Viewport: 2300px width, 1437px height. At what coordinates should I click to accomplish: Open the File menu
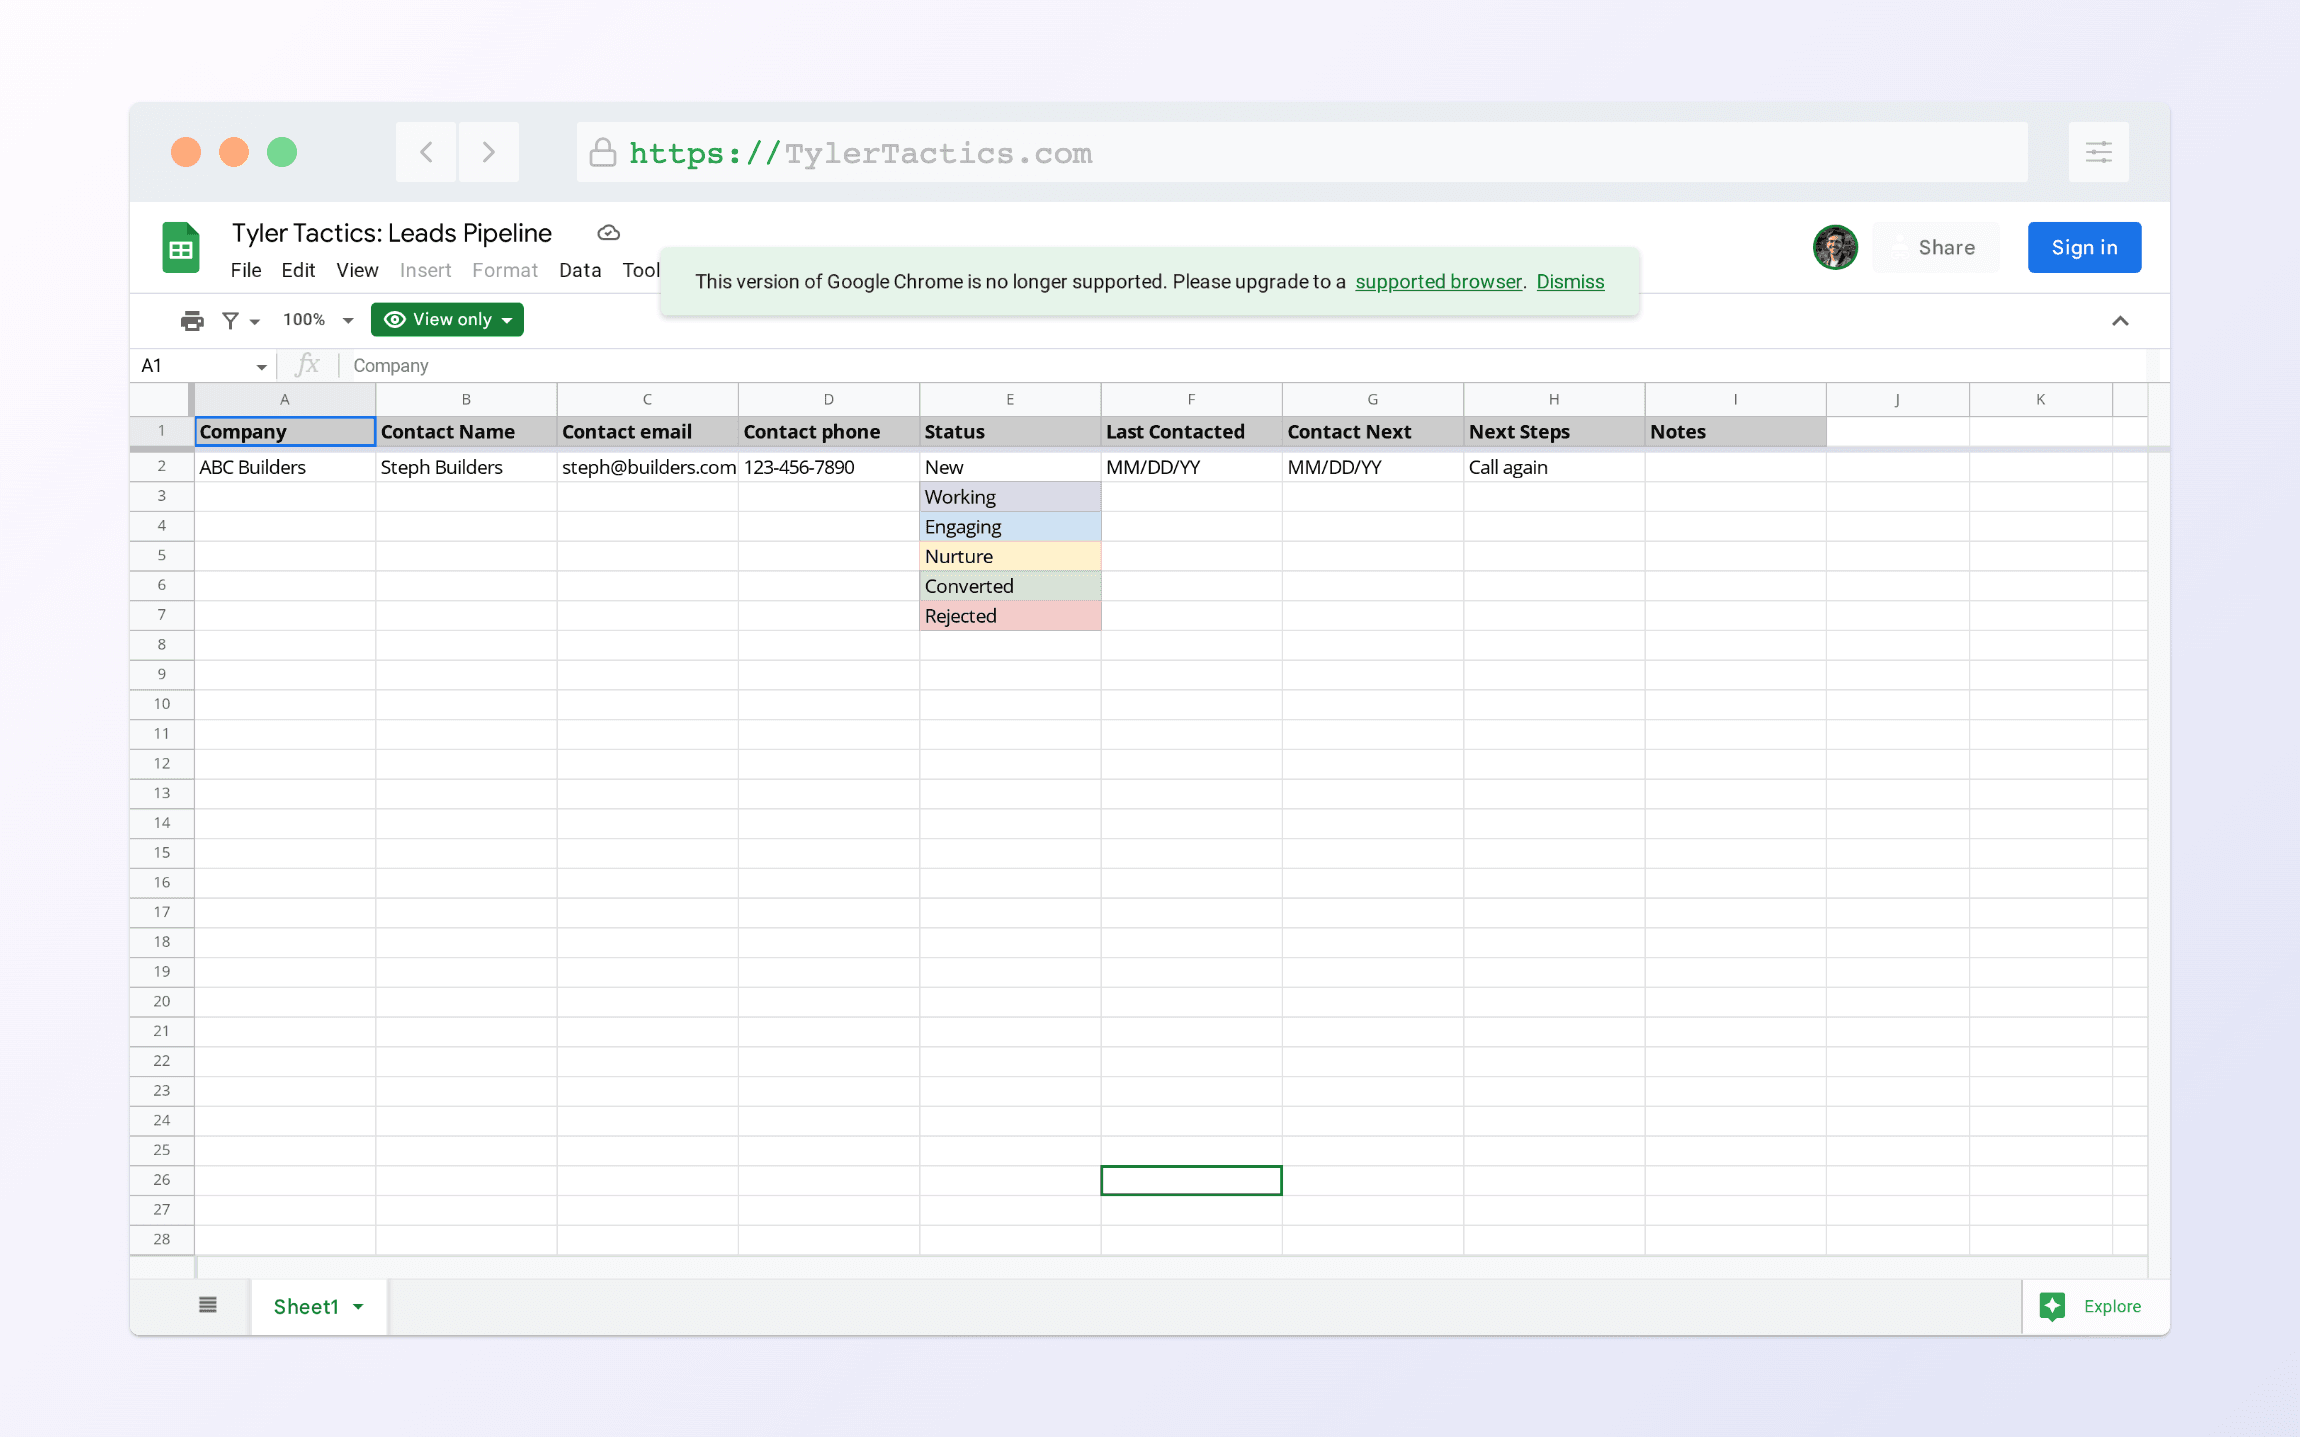[x=246, y=270]
